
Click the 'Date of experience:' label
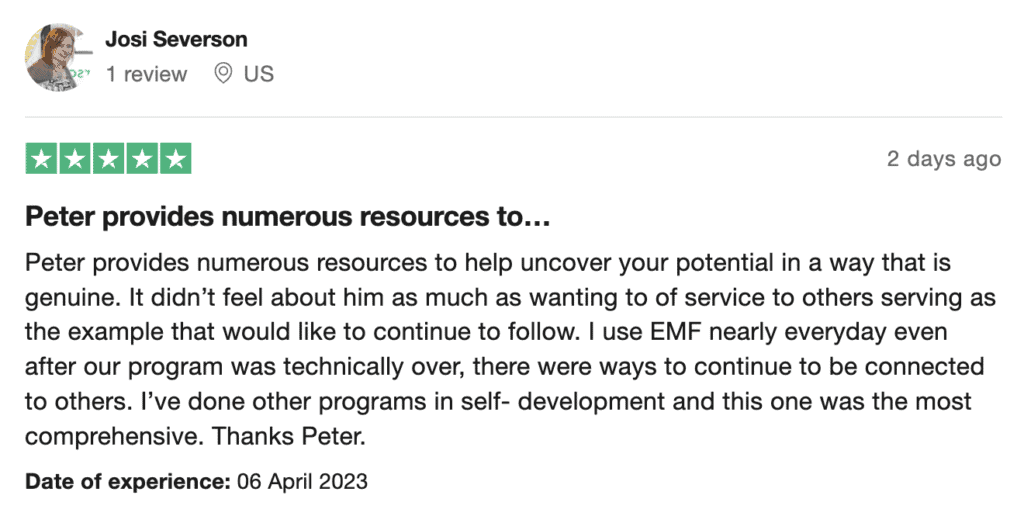tap(128, 482)
